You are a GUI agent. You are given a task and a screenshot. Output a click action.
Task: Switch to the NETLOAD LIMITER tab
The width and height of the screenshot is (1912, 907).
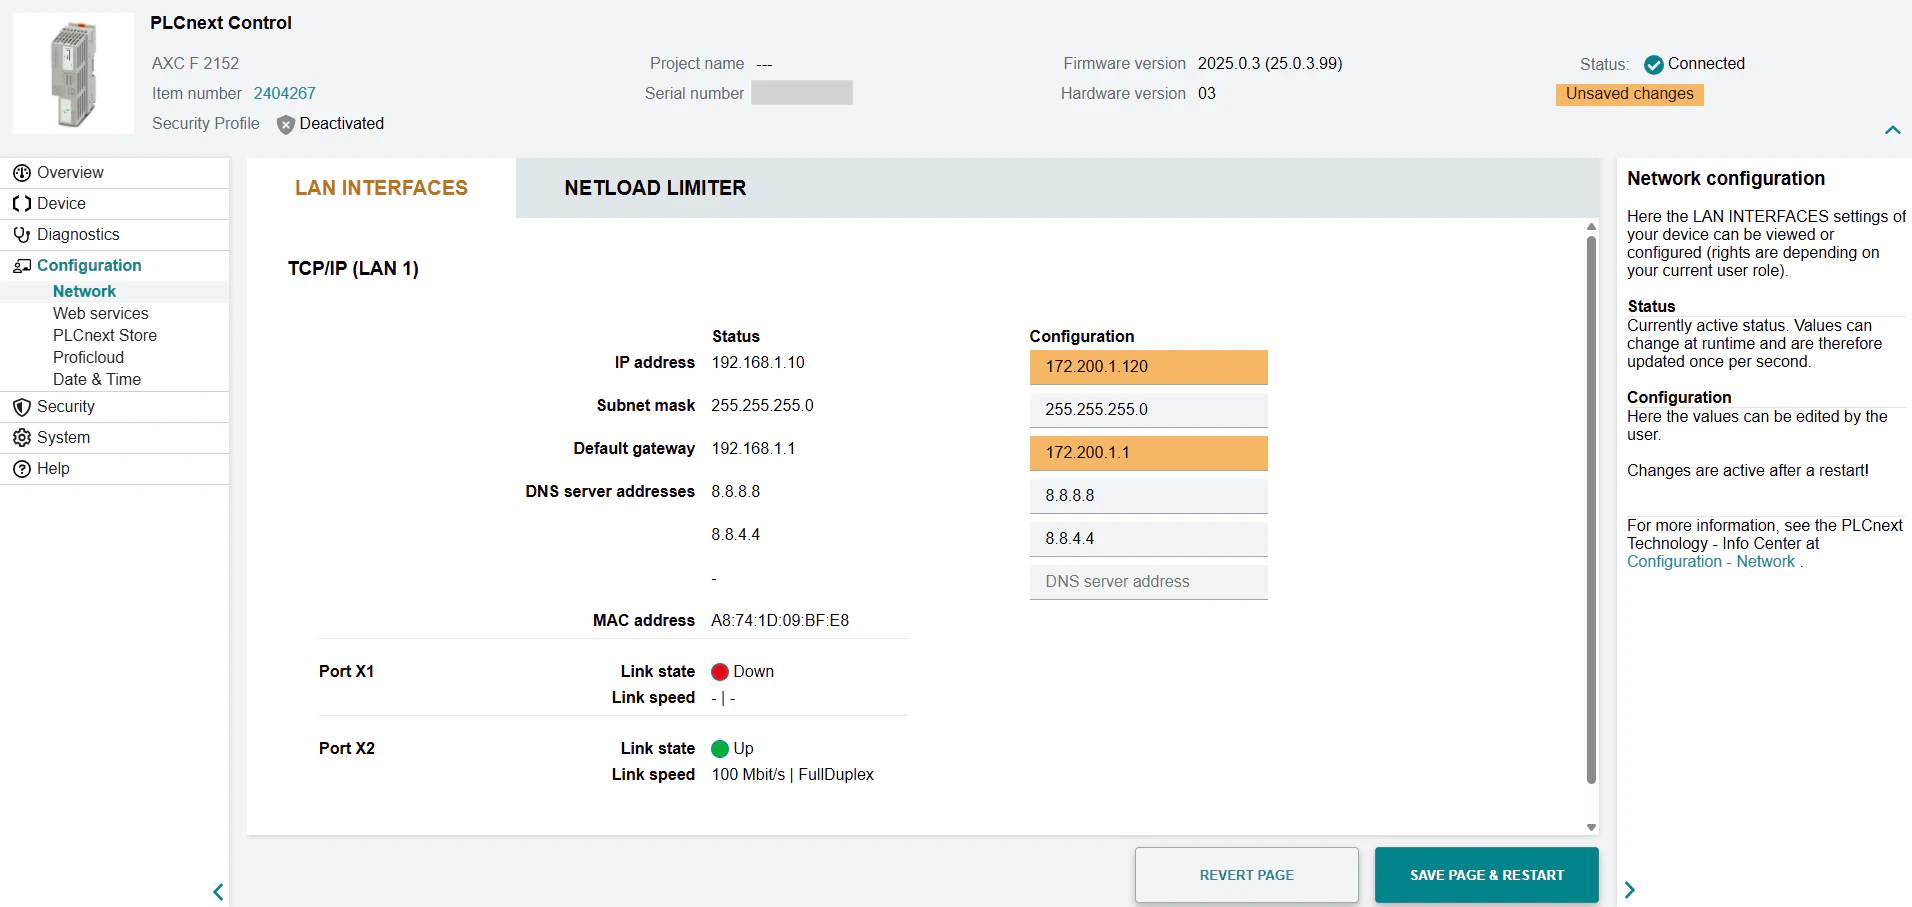coord(655,188)
